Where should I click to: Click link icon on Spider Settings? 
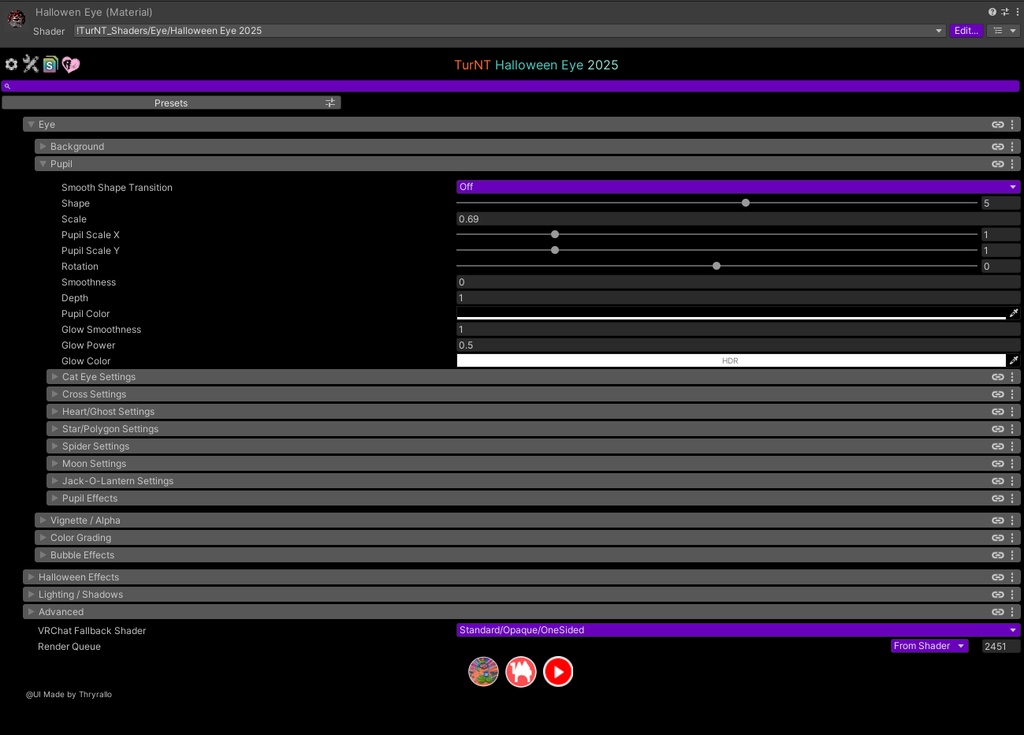[998, 446]
